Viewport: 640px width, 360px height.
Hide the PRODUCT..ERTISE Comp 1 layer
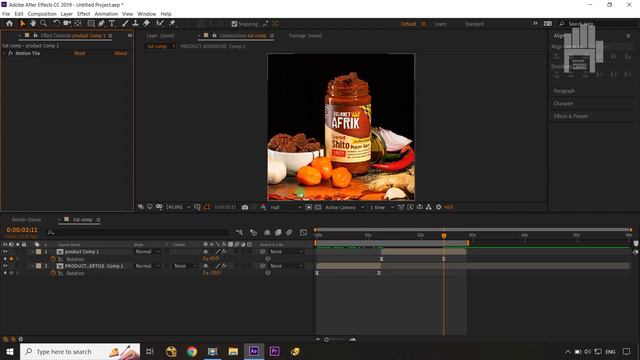5,266
